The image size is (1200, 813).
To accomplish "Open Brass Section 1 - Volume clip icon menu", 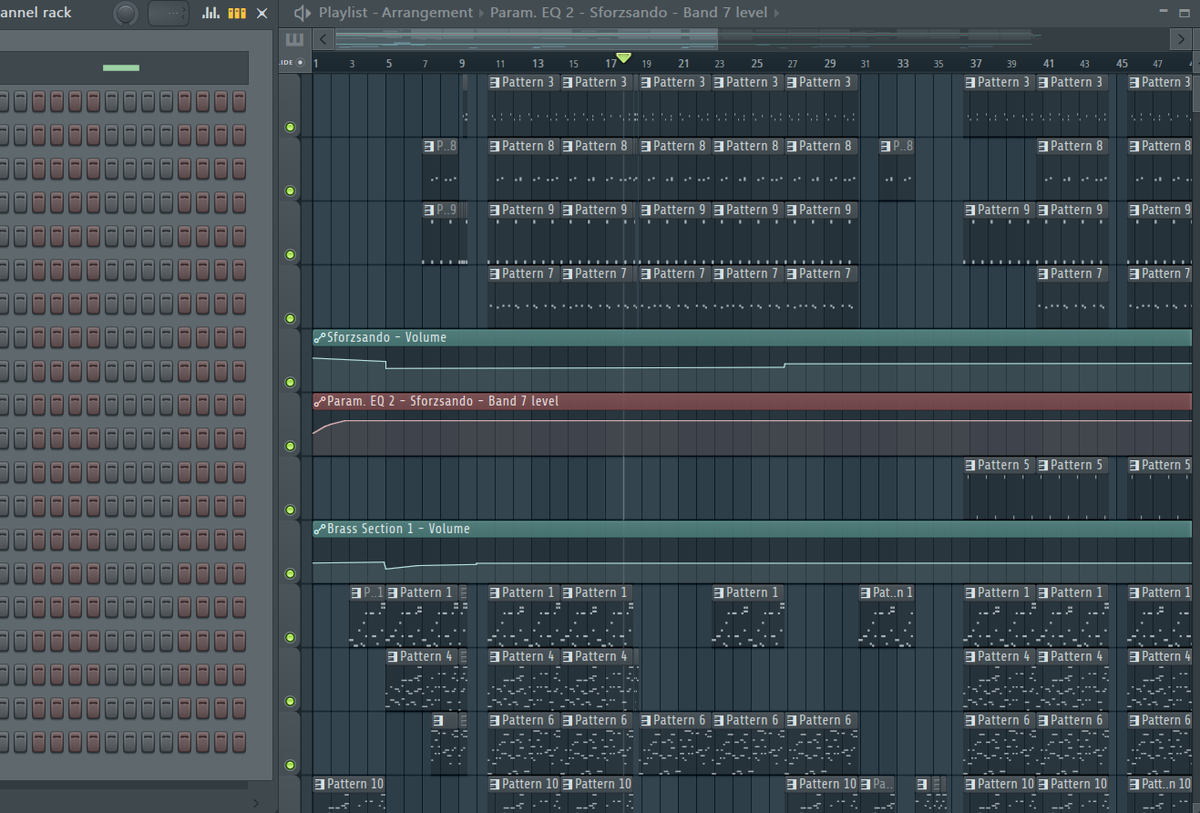I will click(x=320, y=529).
